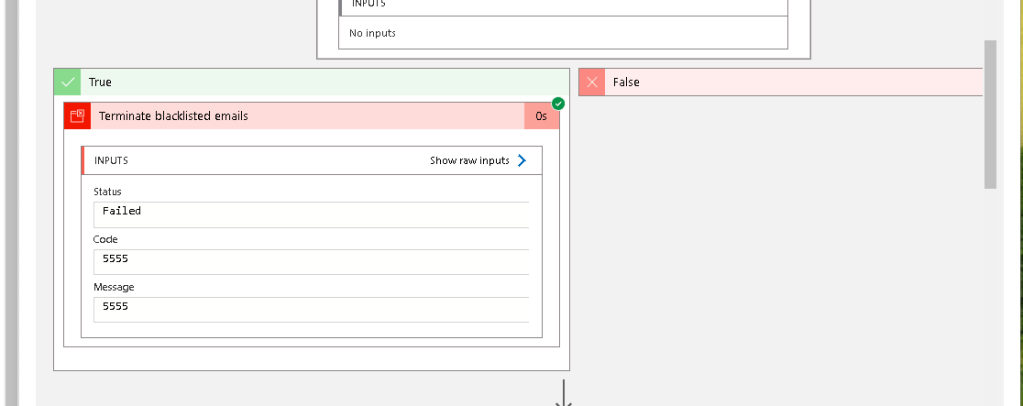This screenshot has height=406, width=1023.
Task: Select the Terminate blacklisted emails header
Action: point(312,116)
